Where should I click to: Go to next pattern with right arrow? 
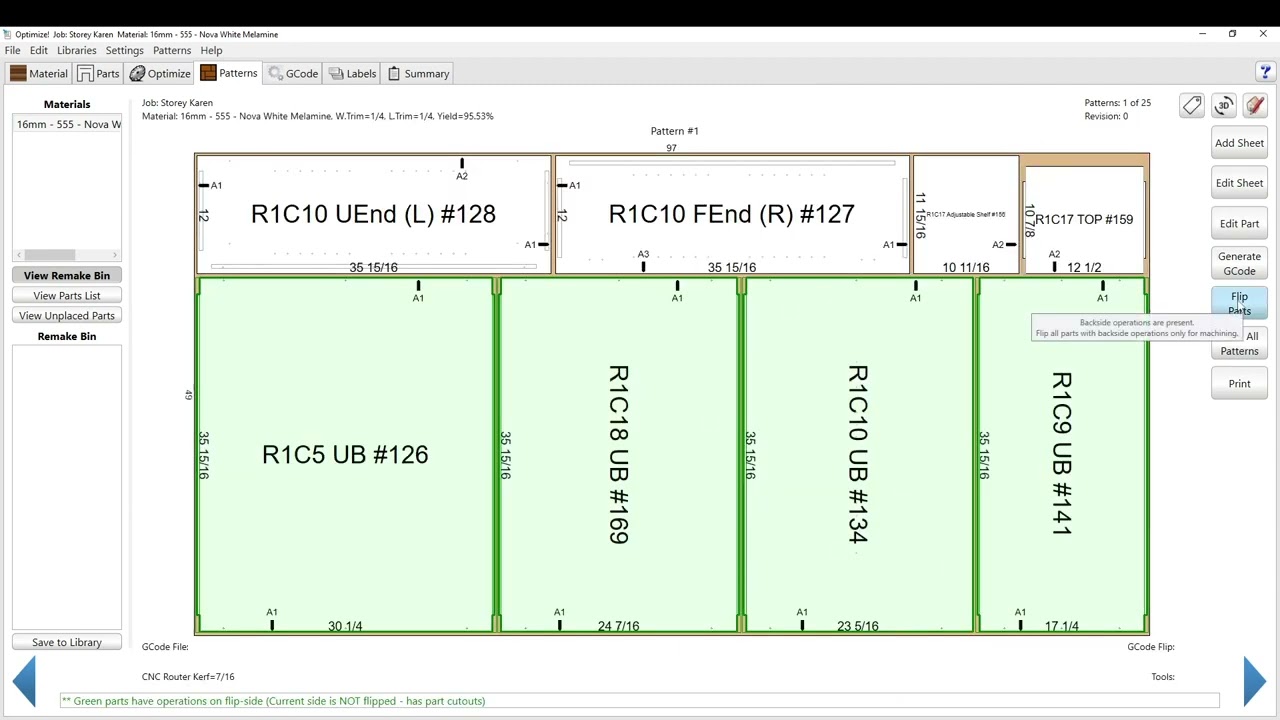coord(1254,680)
